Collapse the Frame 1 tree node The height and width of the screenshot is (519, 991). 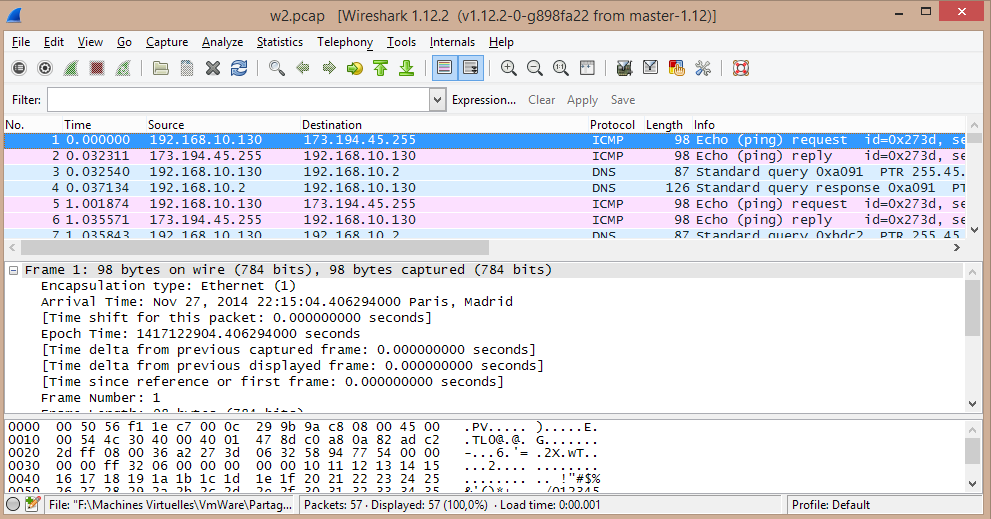[x=13, y=270]
